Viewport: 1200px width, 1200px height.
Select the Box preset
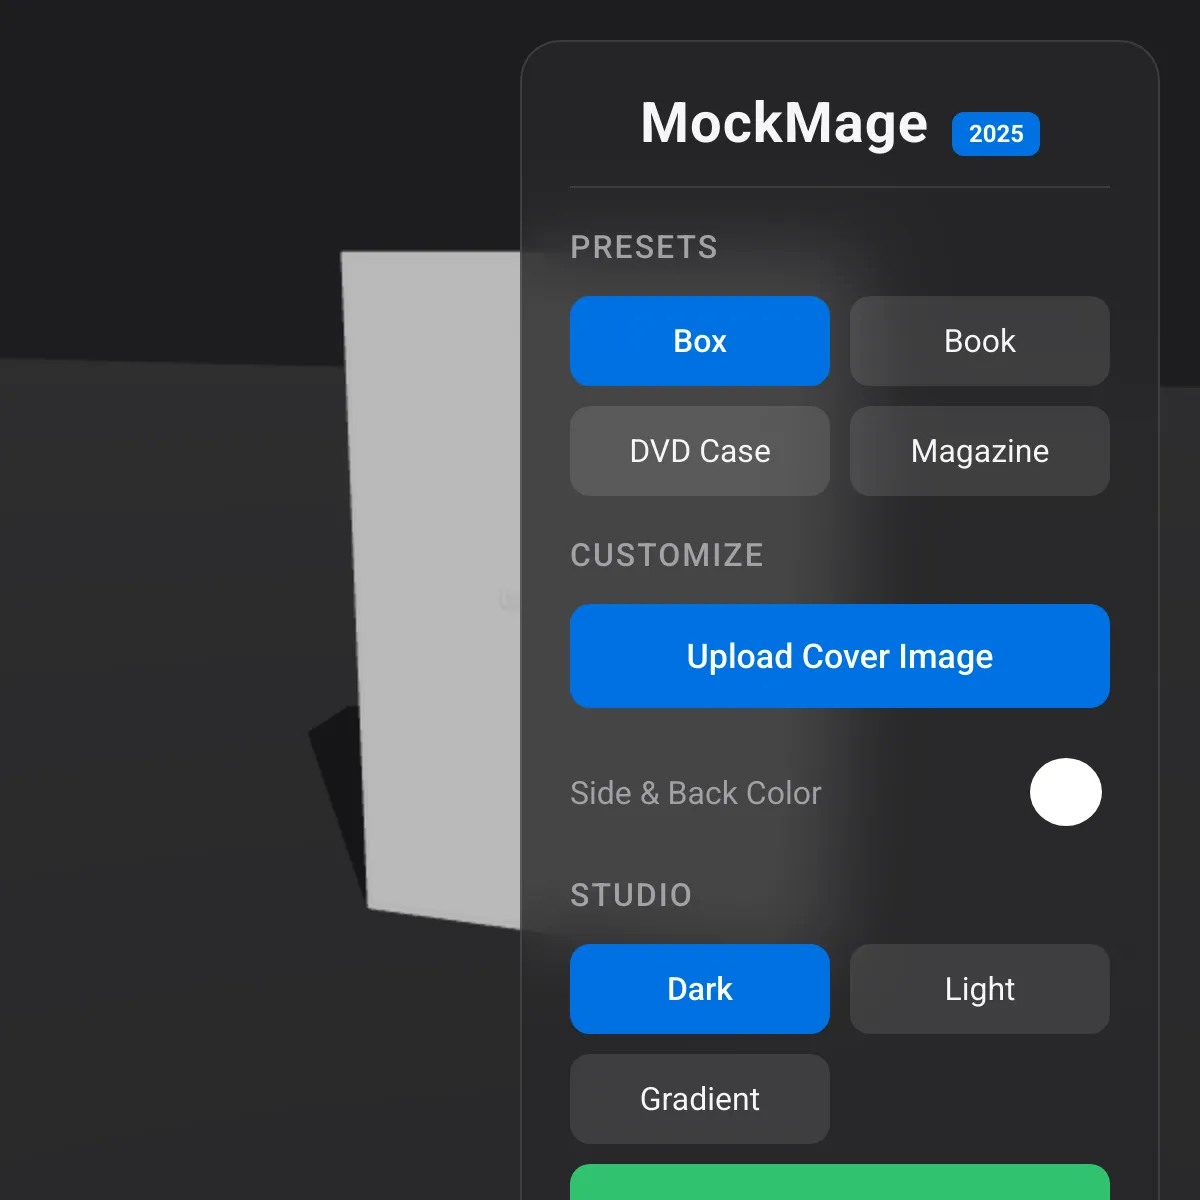[x=700, y=341]
